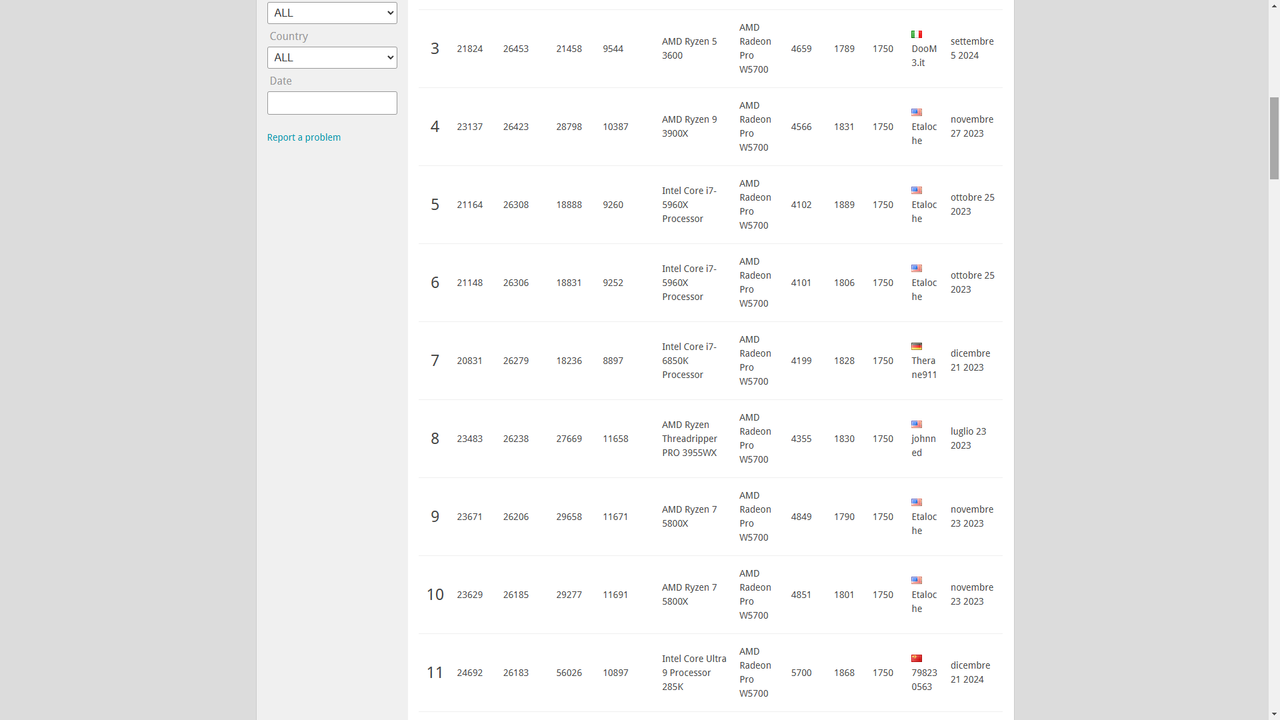Image resolution: width=1280 pixels, height=720 pixels.
Task: Click the US flag in row 6
Action: [x=916, y=268]
